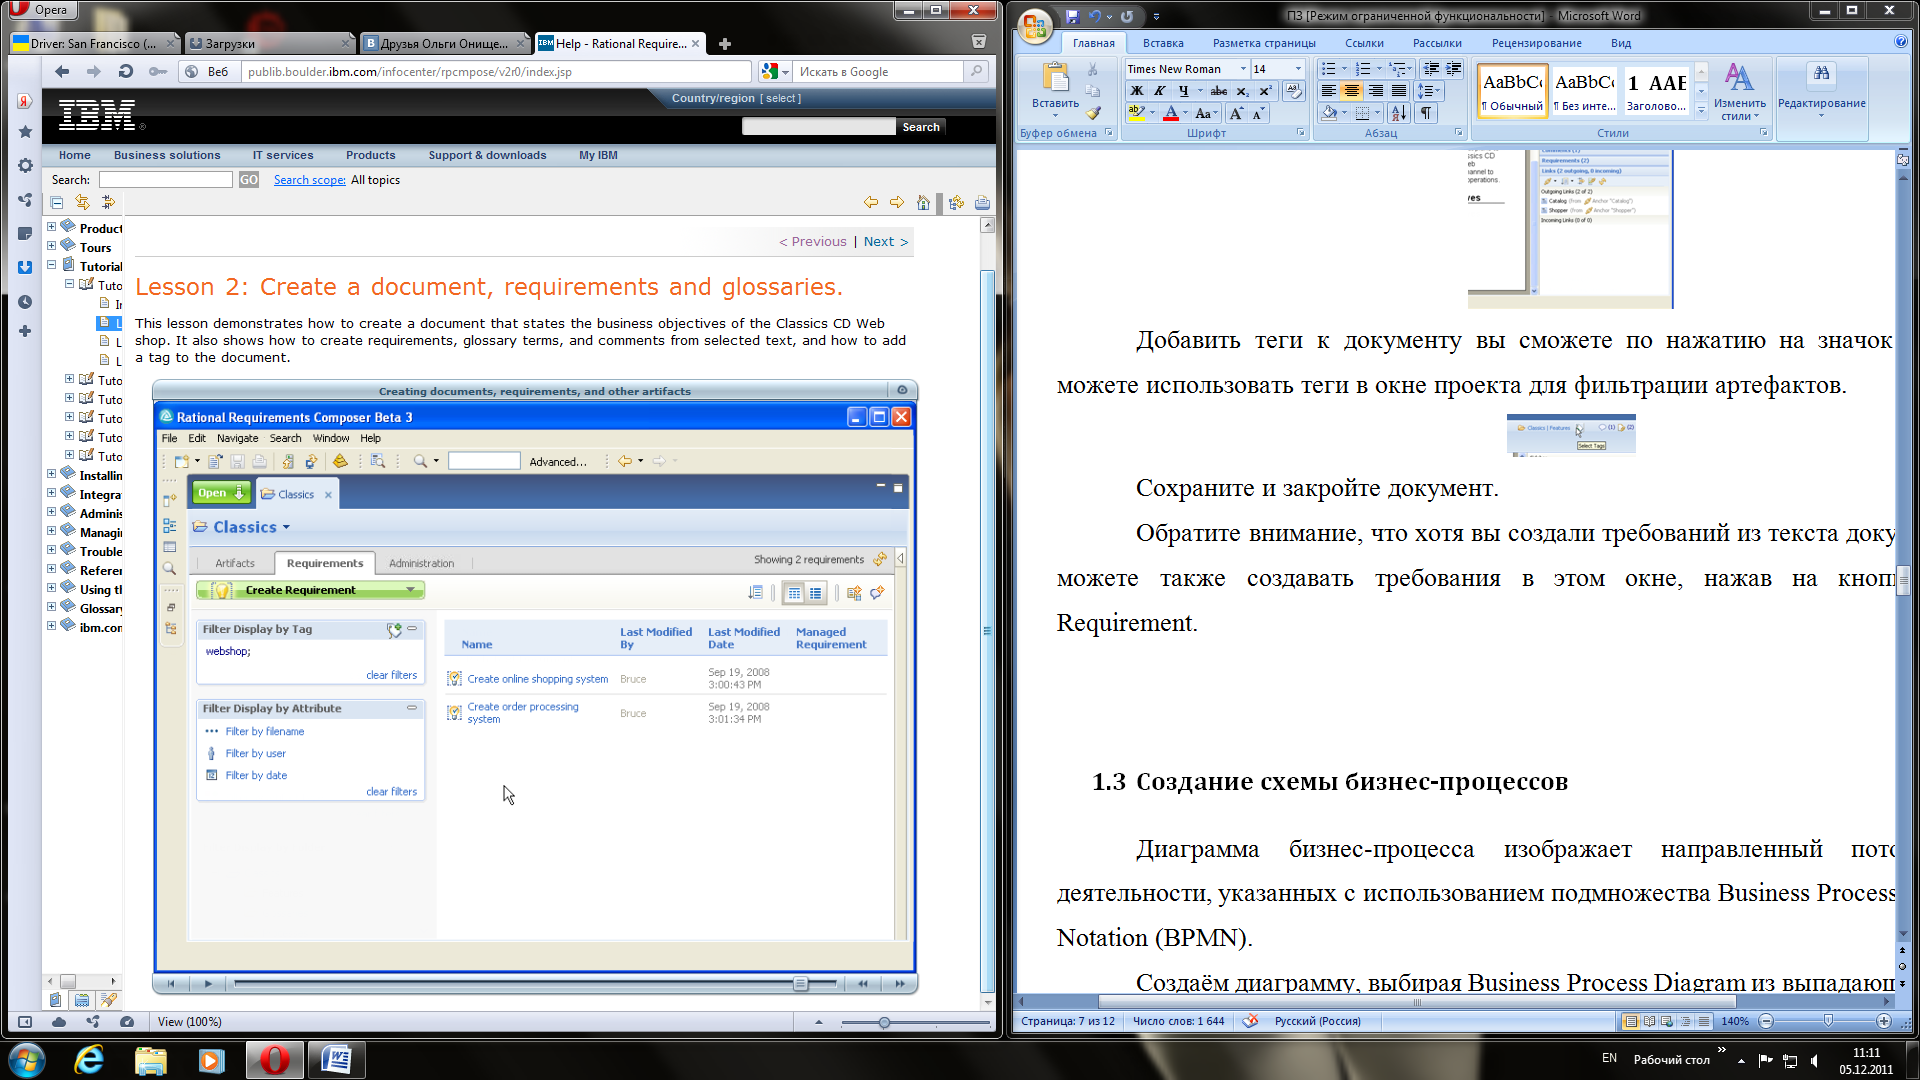This screenshot has height=1080, width=1920.
Task: Click the Increase Indent icon
Action: click(1454, 69)
